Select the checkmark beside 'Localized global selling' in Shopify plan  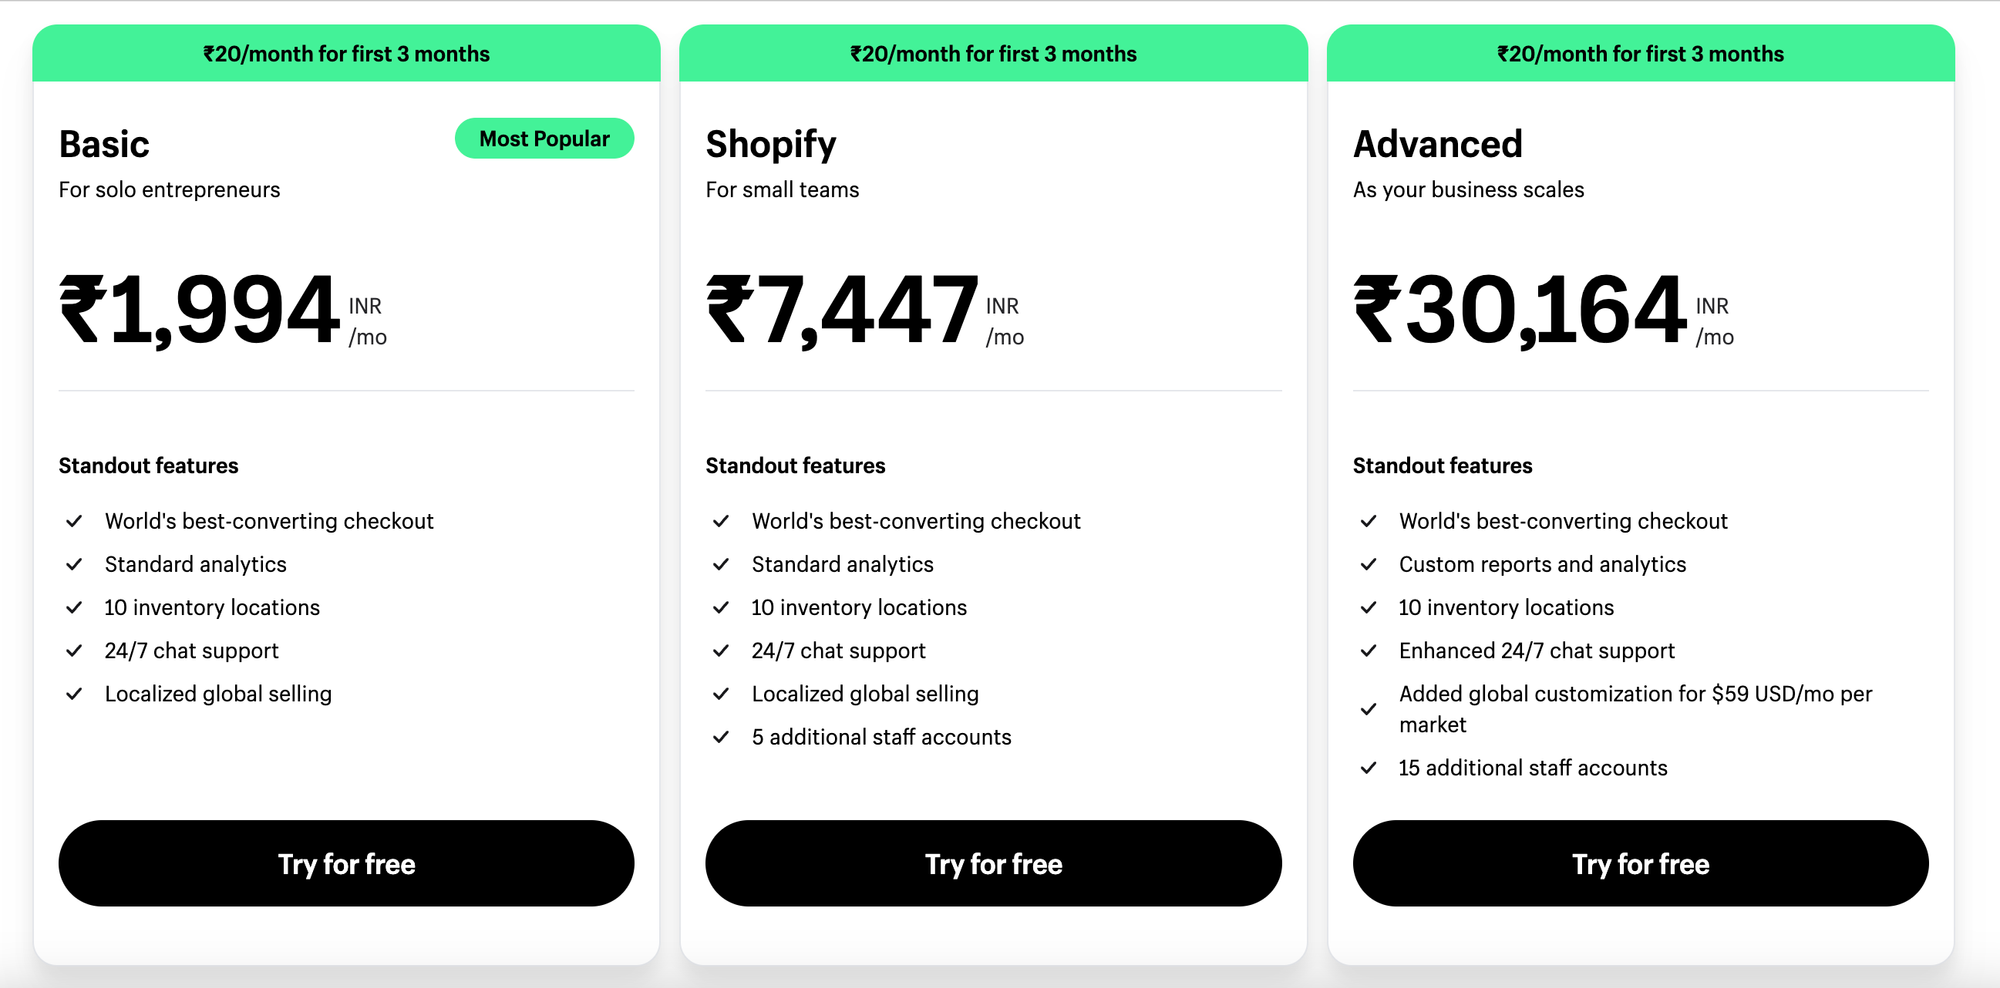pos(721,693)
